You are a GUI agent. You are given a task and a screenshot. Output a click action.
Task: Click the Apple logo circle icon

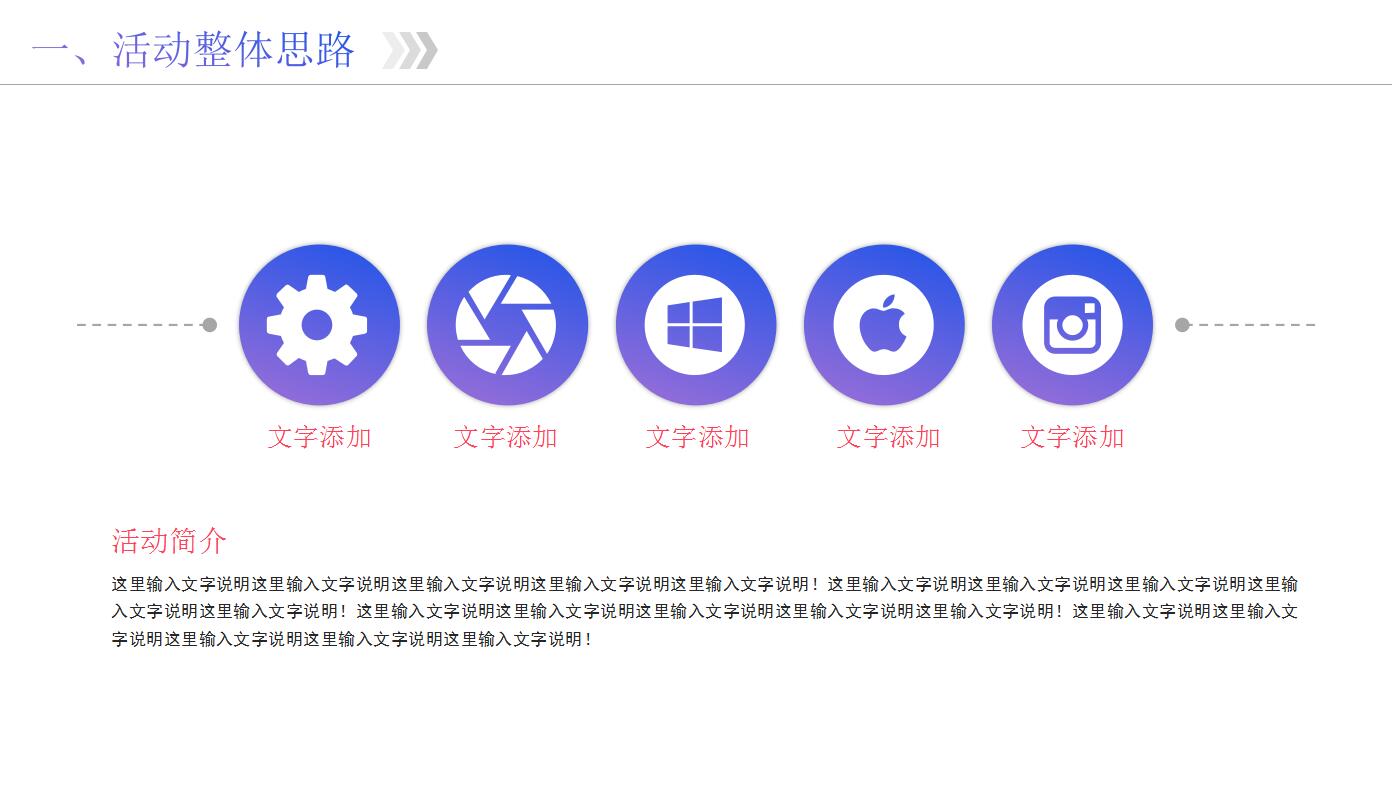click(884, 324)
